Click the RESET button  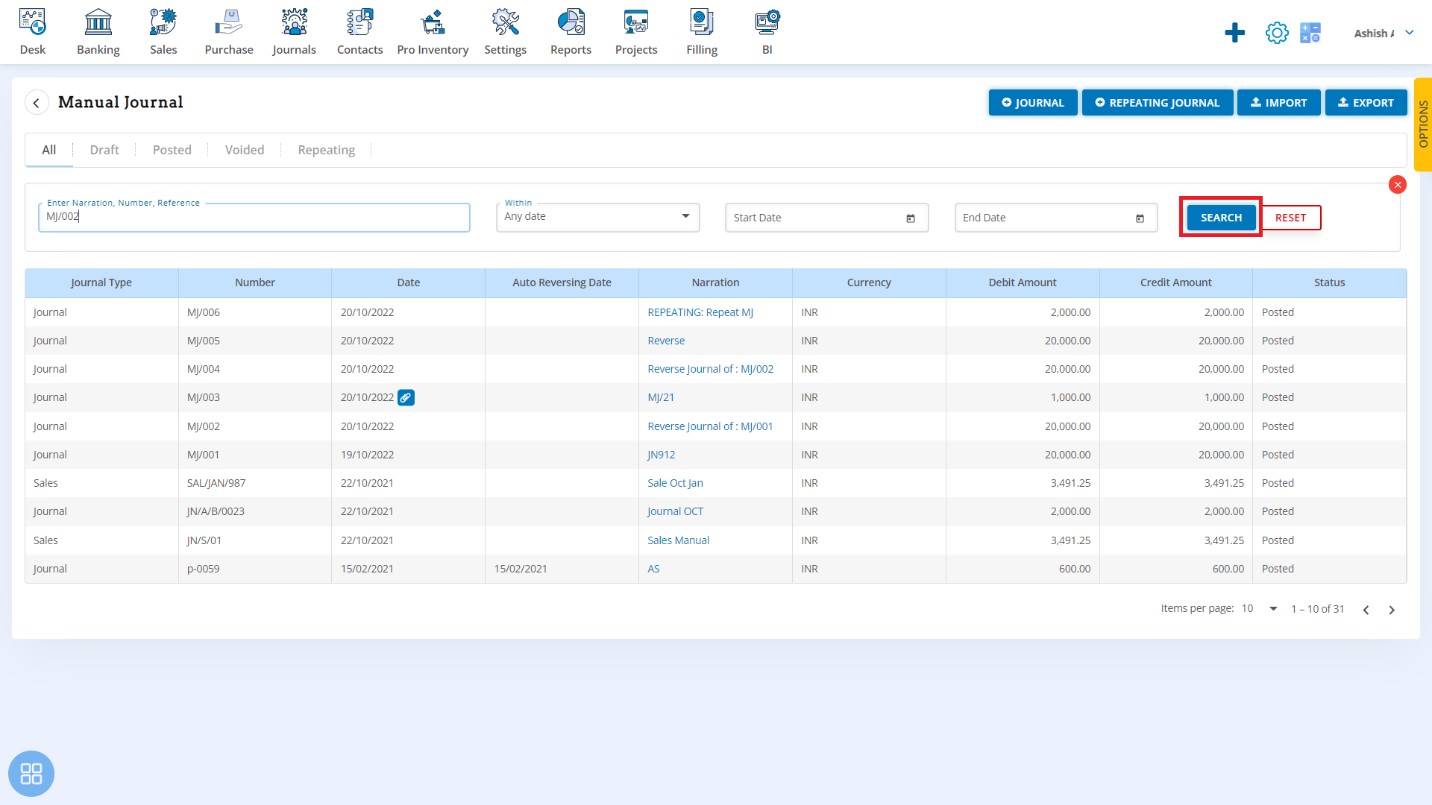click(1291, 217)
